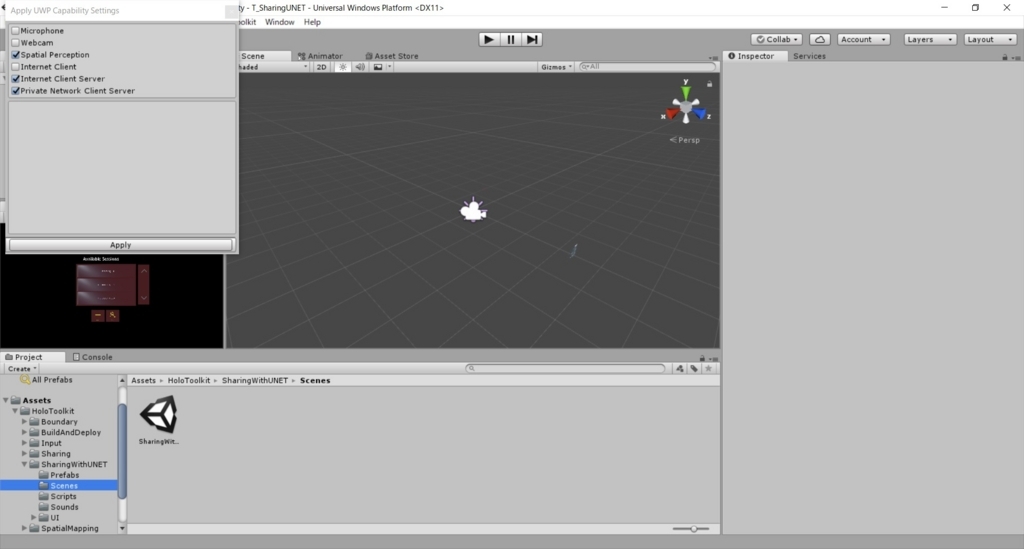Click the green Y axis gizmo cone
This screenshot has width=1024, height=549.
tap(686, 92)
